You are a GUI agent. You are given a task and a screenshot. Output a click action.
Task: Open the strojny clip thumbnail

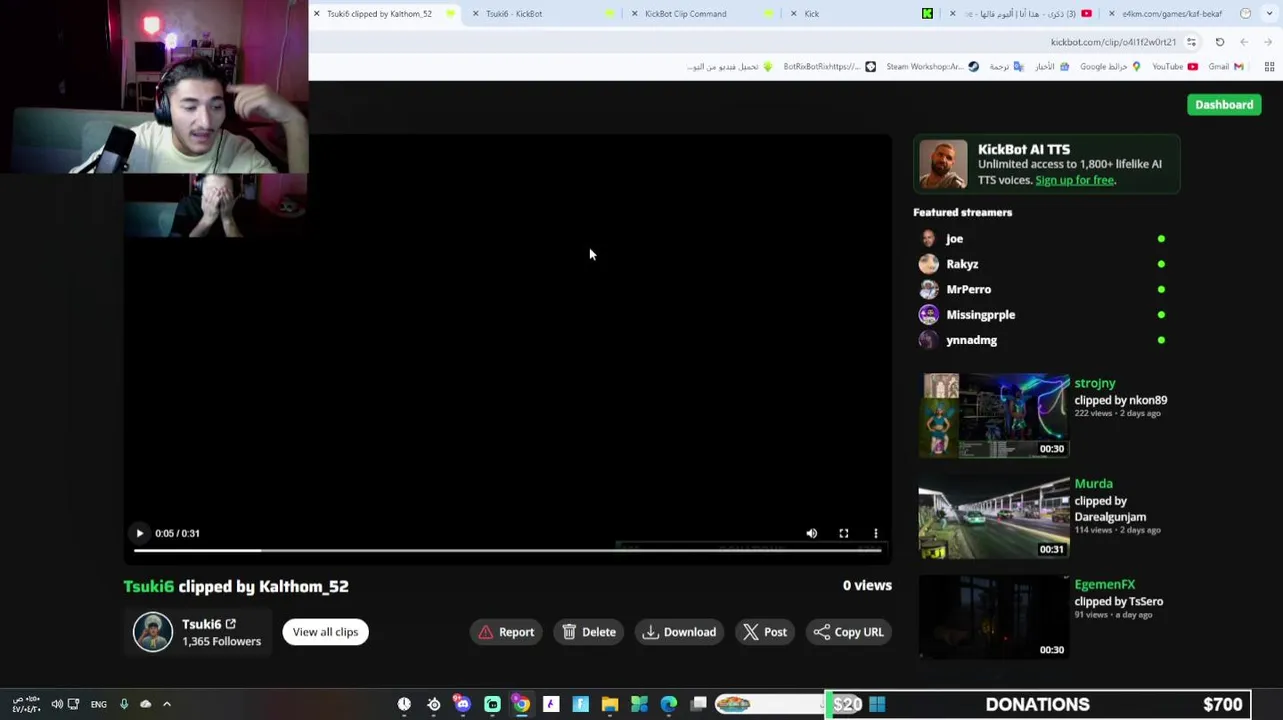tap(994, 416)
